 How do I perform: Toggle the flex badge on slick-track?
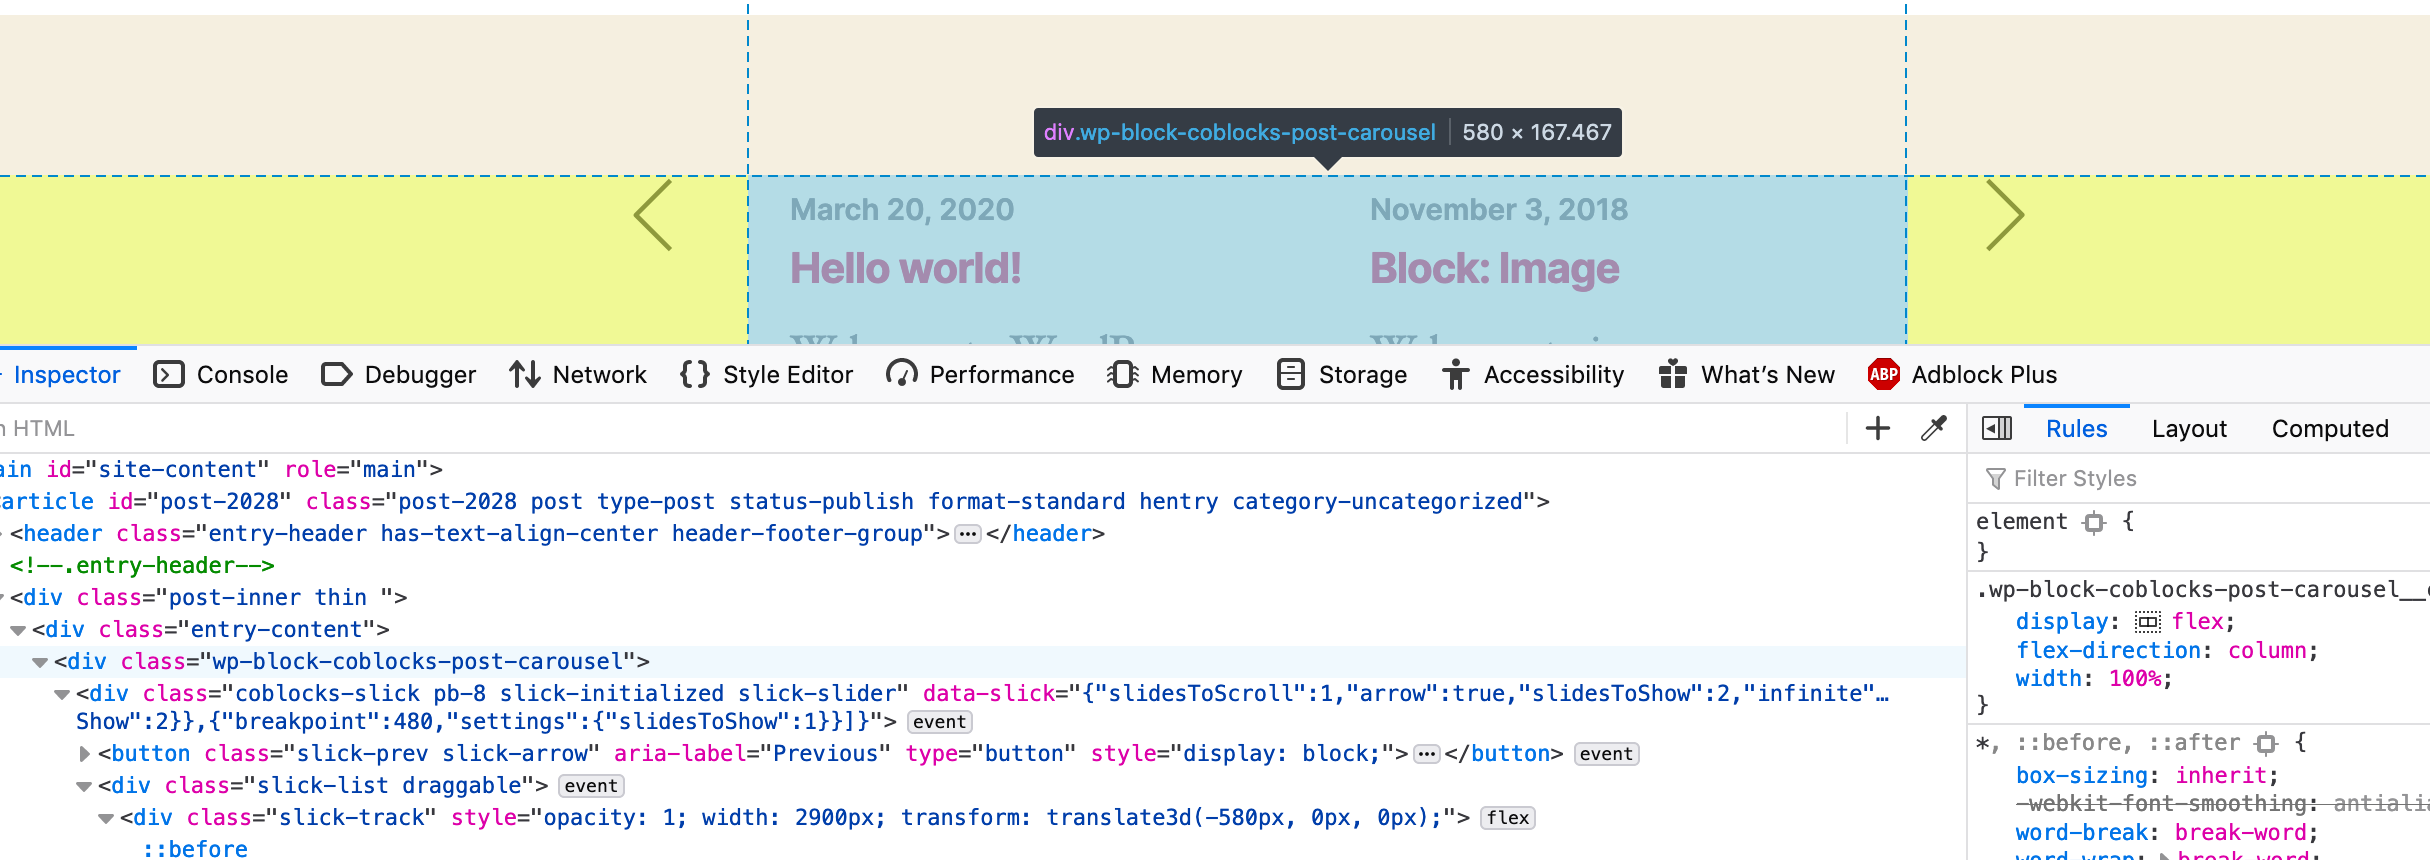click(1508, 818)
